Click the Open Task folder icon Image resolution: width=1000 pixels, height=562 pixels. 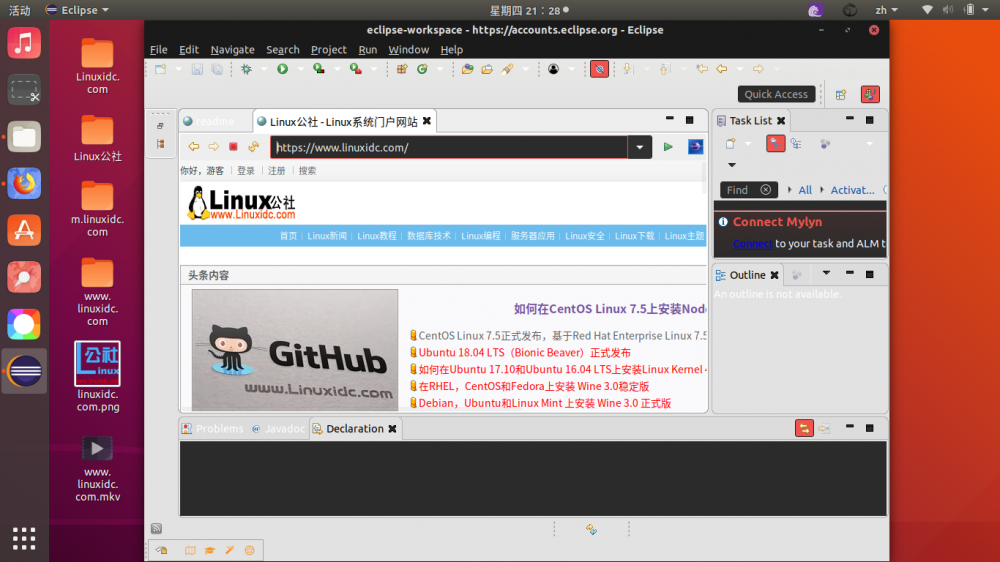(x=487, y=69)
